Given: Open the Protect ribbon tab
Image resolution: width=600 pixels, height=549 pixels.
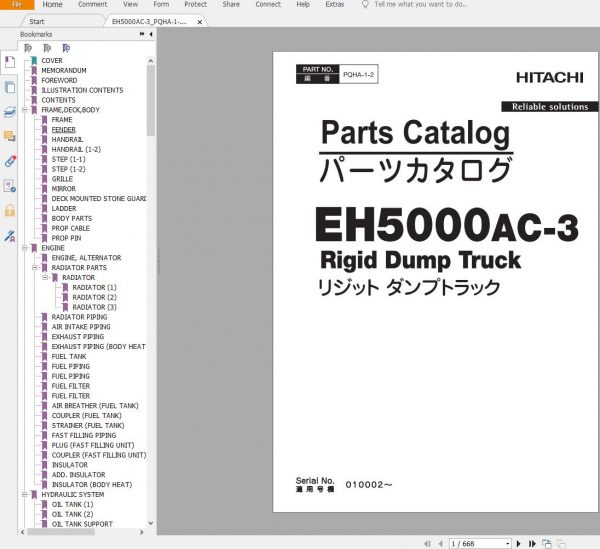Looking at the screenshot, I should point(195,5).
